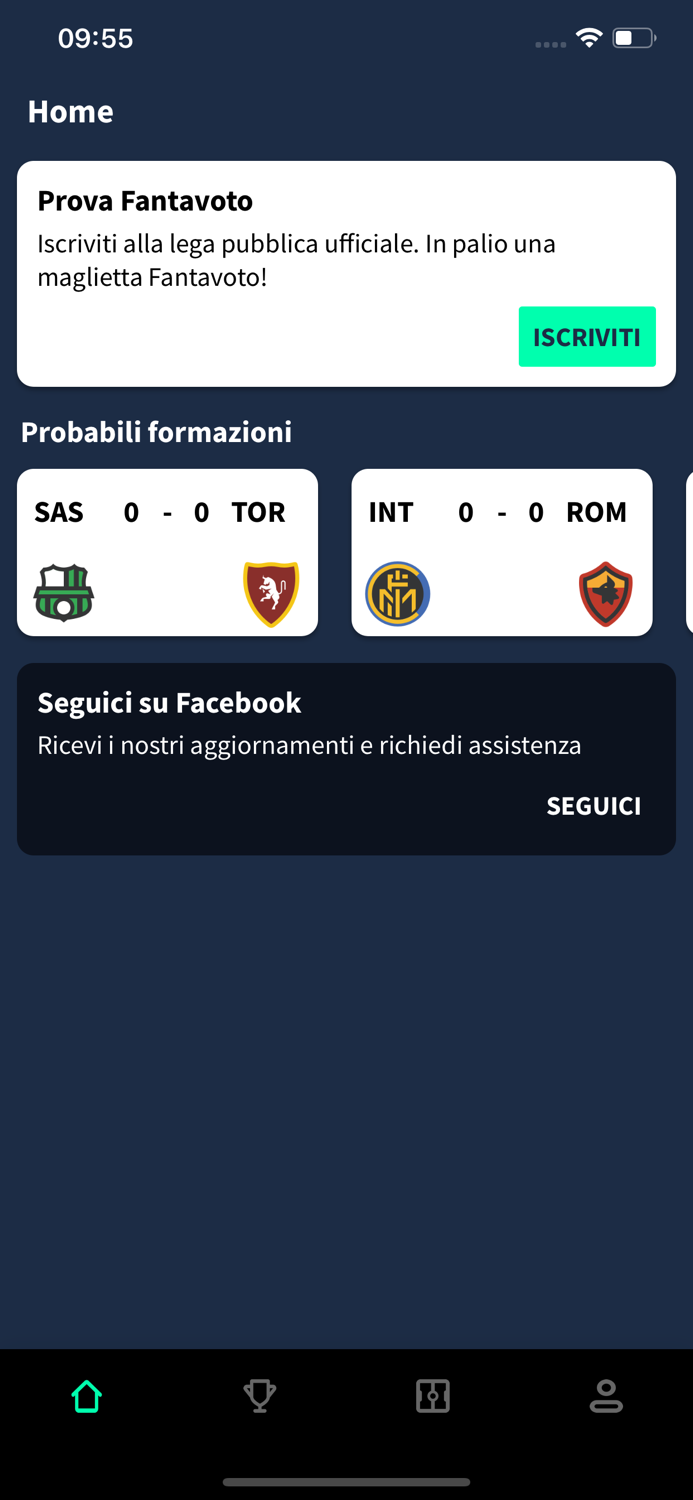Open the user profile icon
The height and width of the screenshot is (1500, 693).
click(606, 1396)
